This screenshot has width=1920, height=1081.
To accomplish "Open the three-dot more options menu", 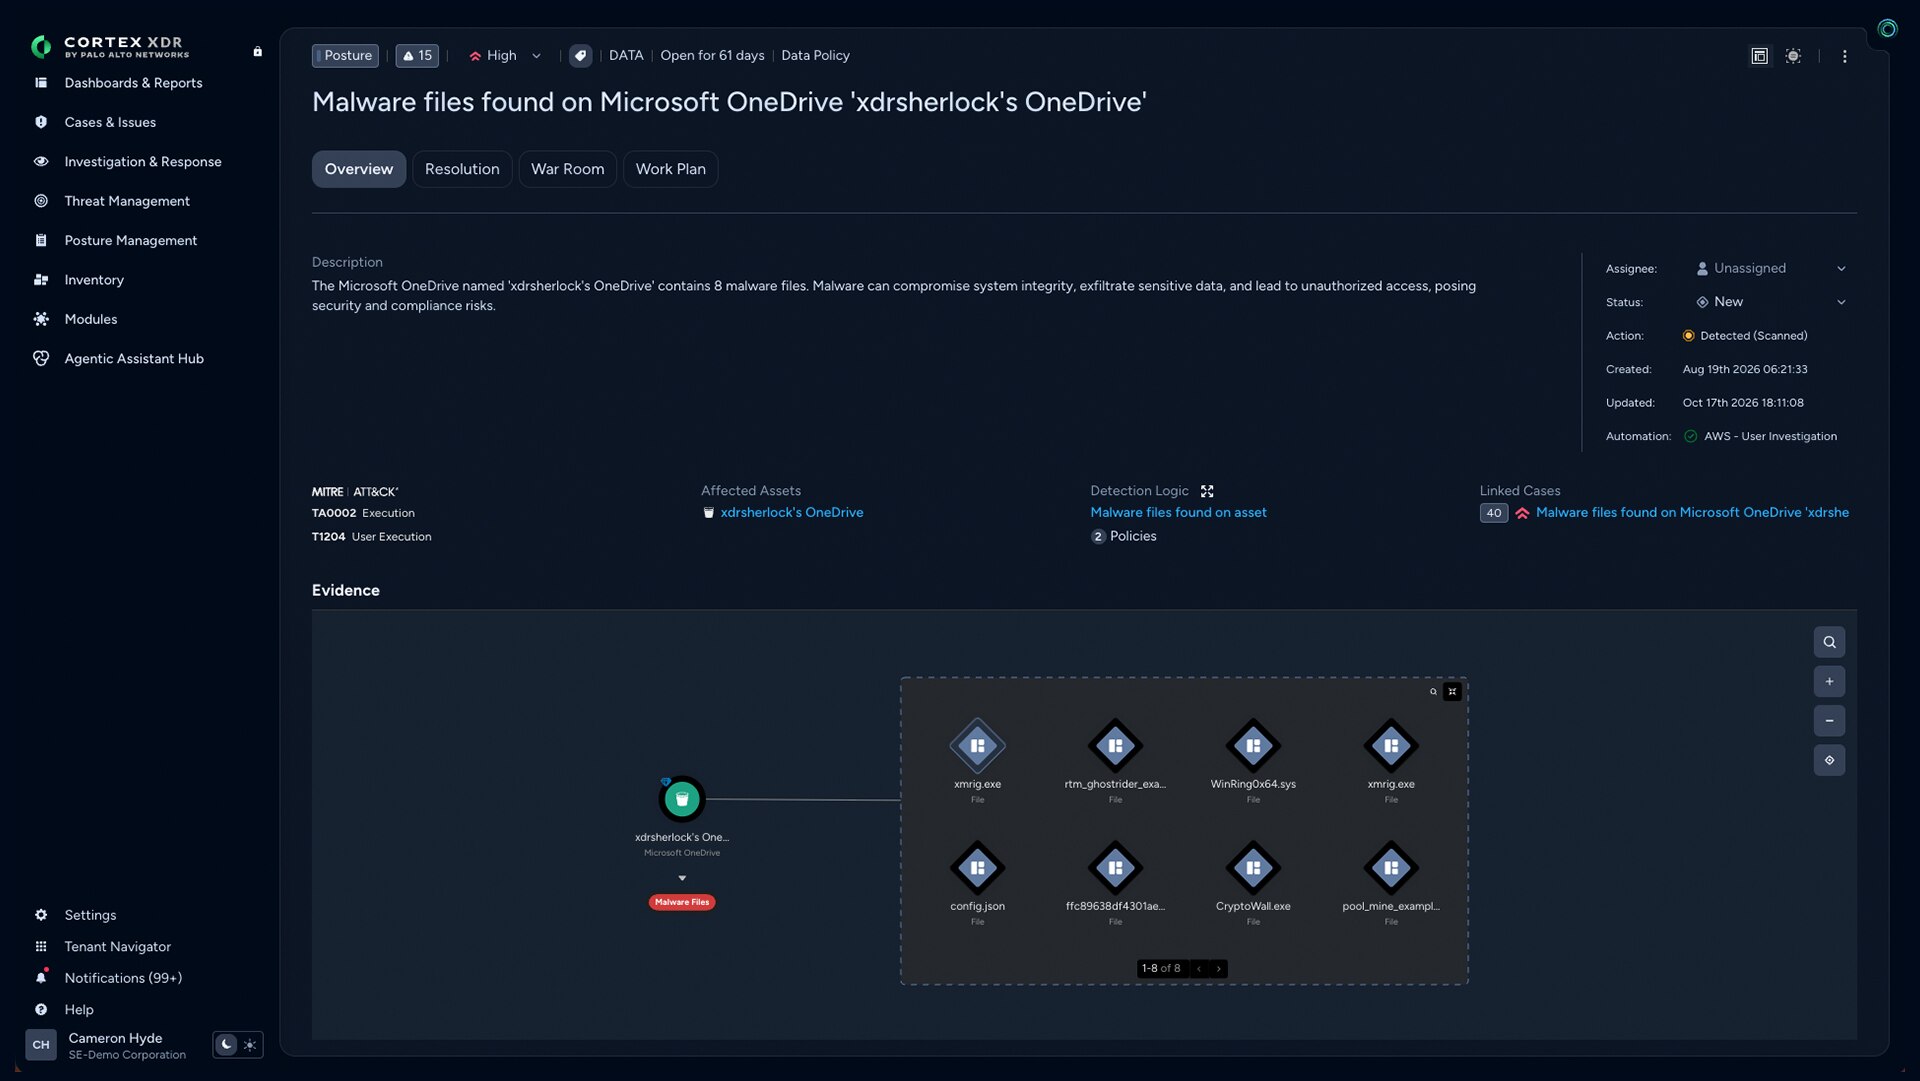I will 1845,56.
